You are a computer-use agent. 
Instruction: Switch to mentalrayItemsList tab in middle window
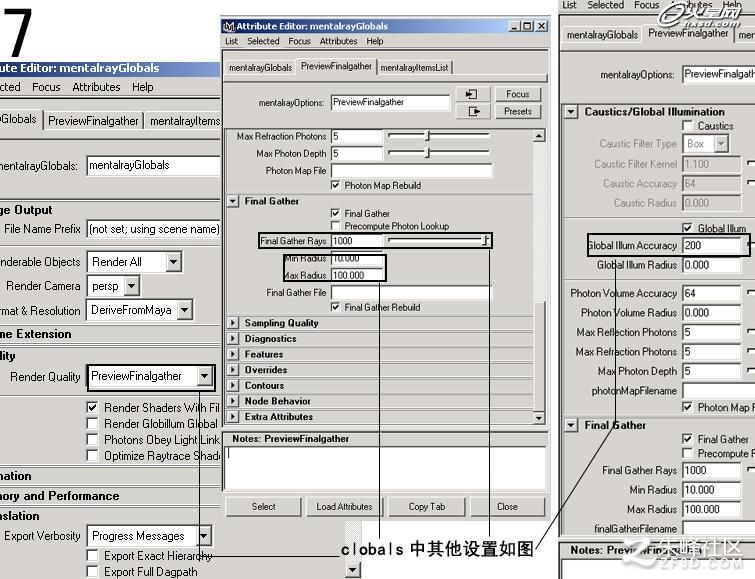[x=414, y=67]
